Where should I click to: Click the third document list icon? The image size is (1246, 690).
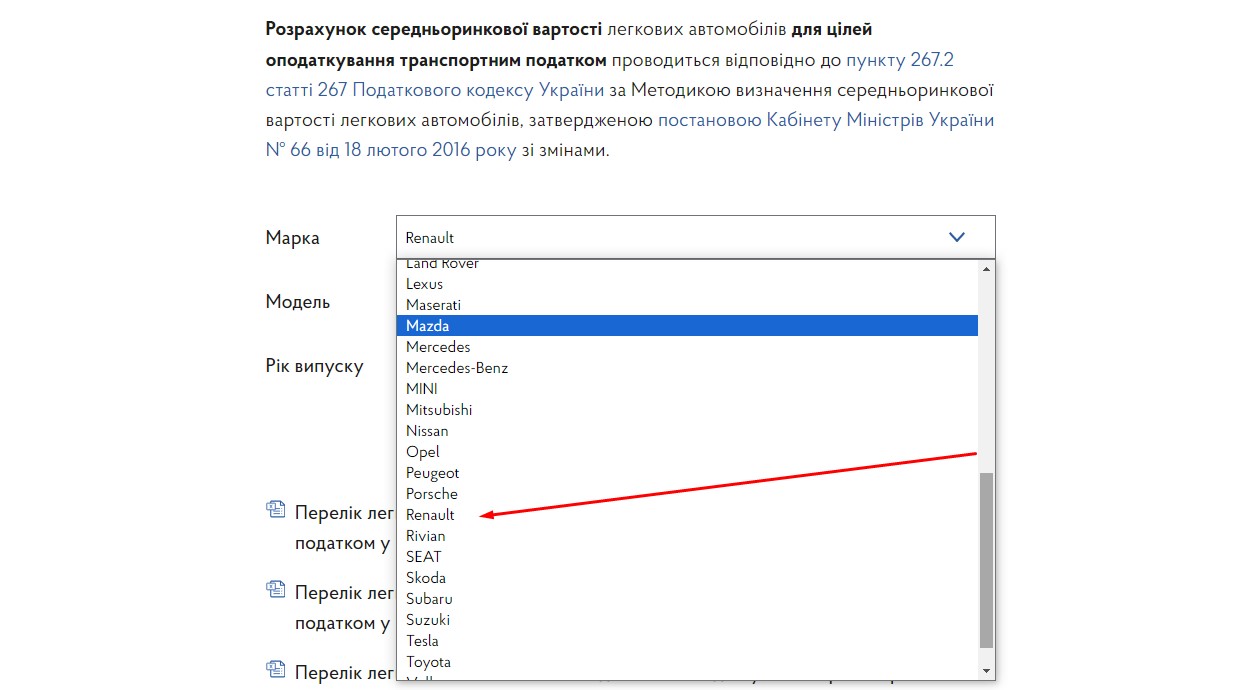pos(275,668)
